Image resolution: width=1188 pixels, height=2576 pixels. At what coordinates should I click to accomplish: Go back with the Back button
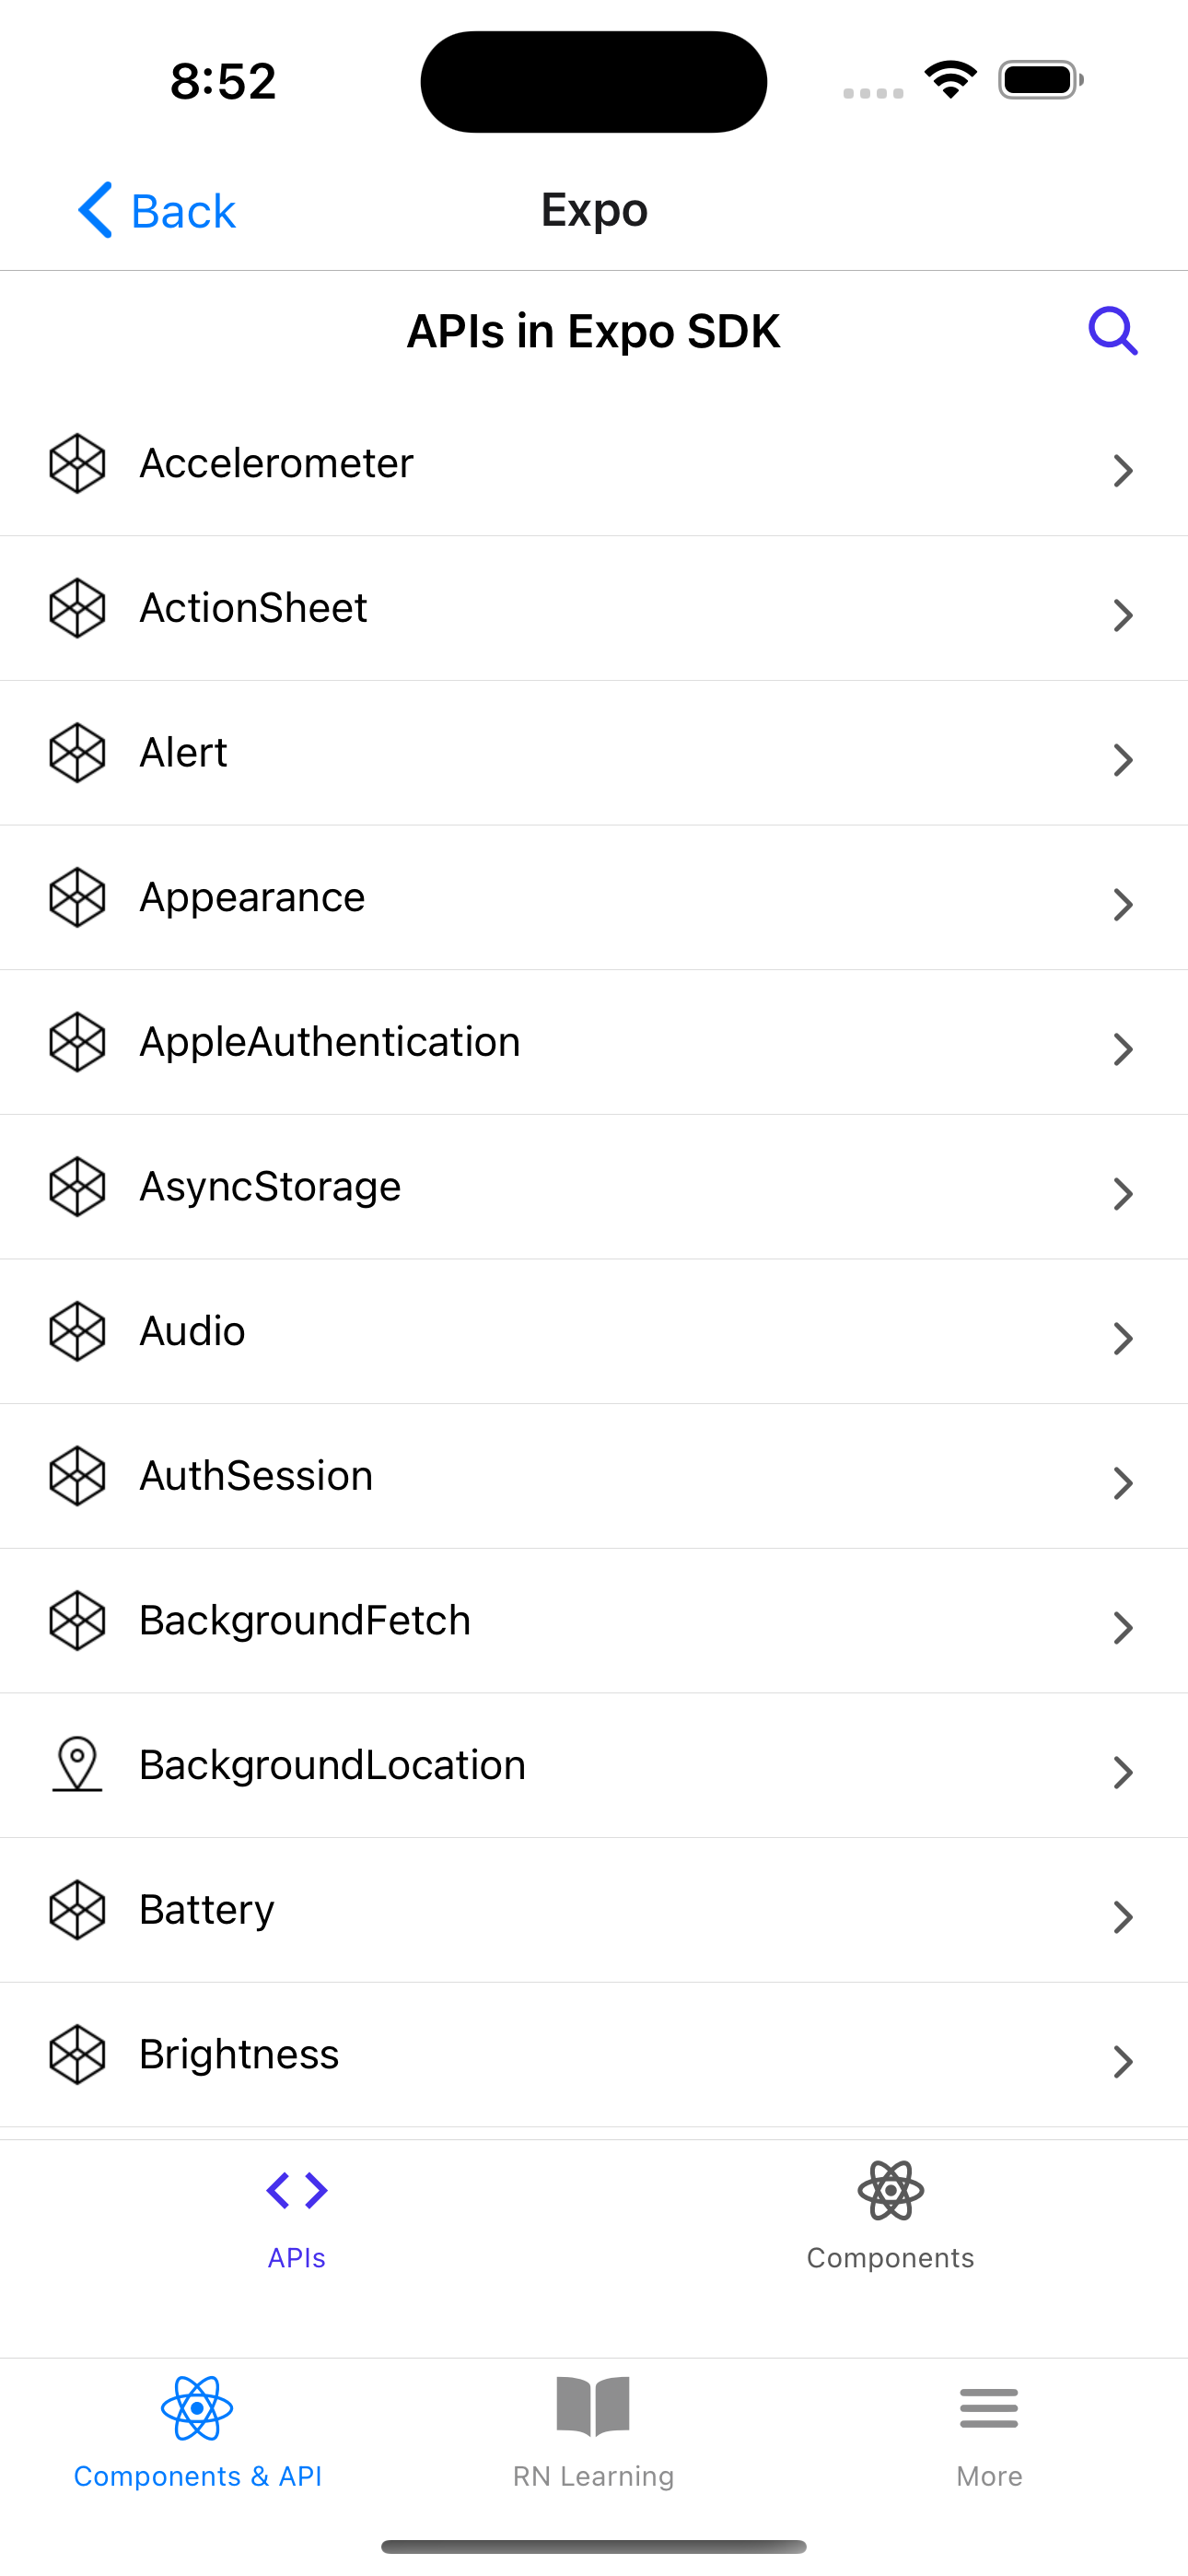tap(156, 211)
